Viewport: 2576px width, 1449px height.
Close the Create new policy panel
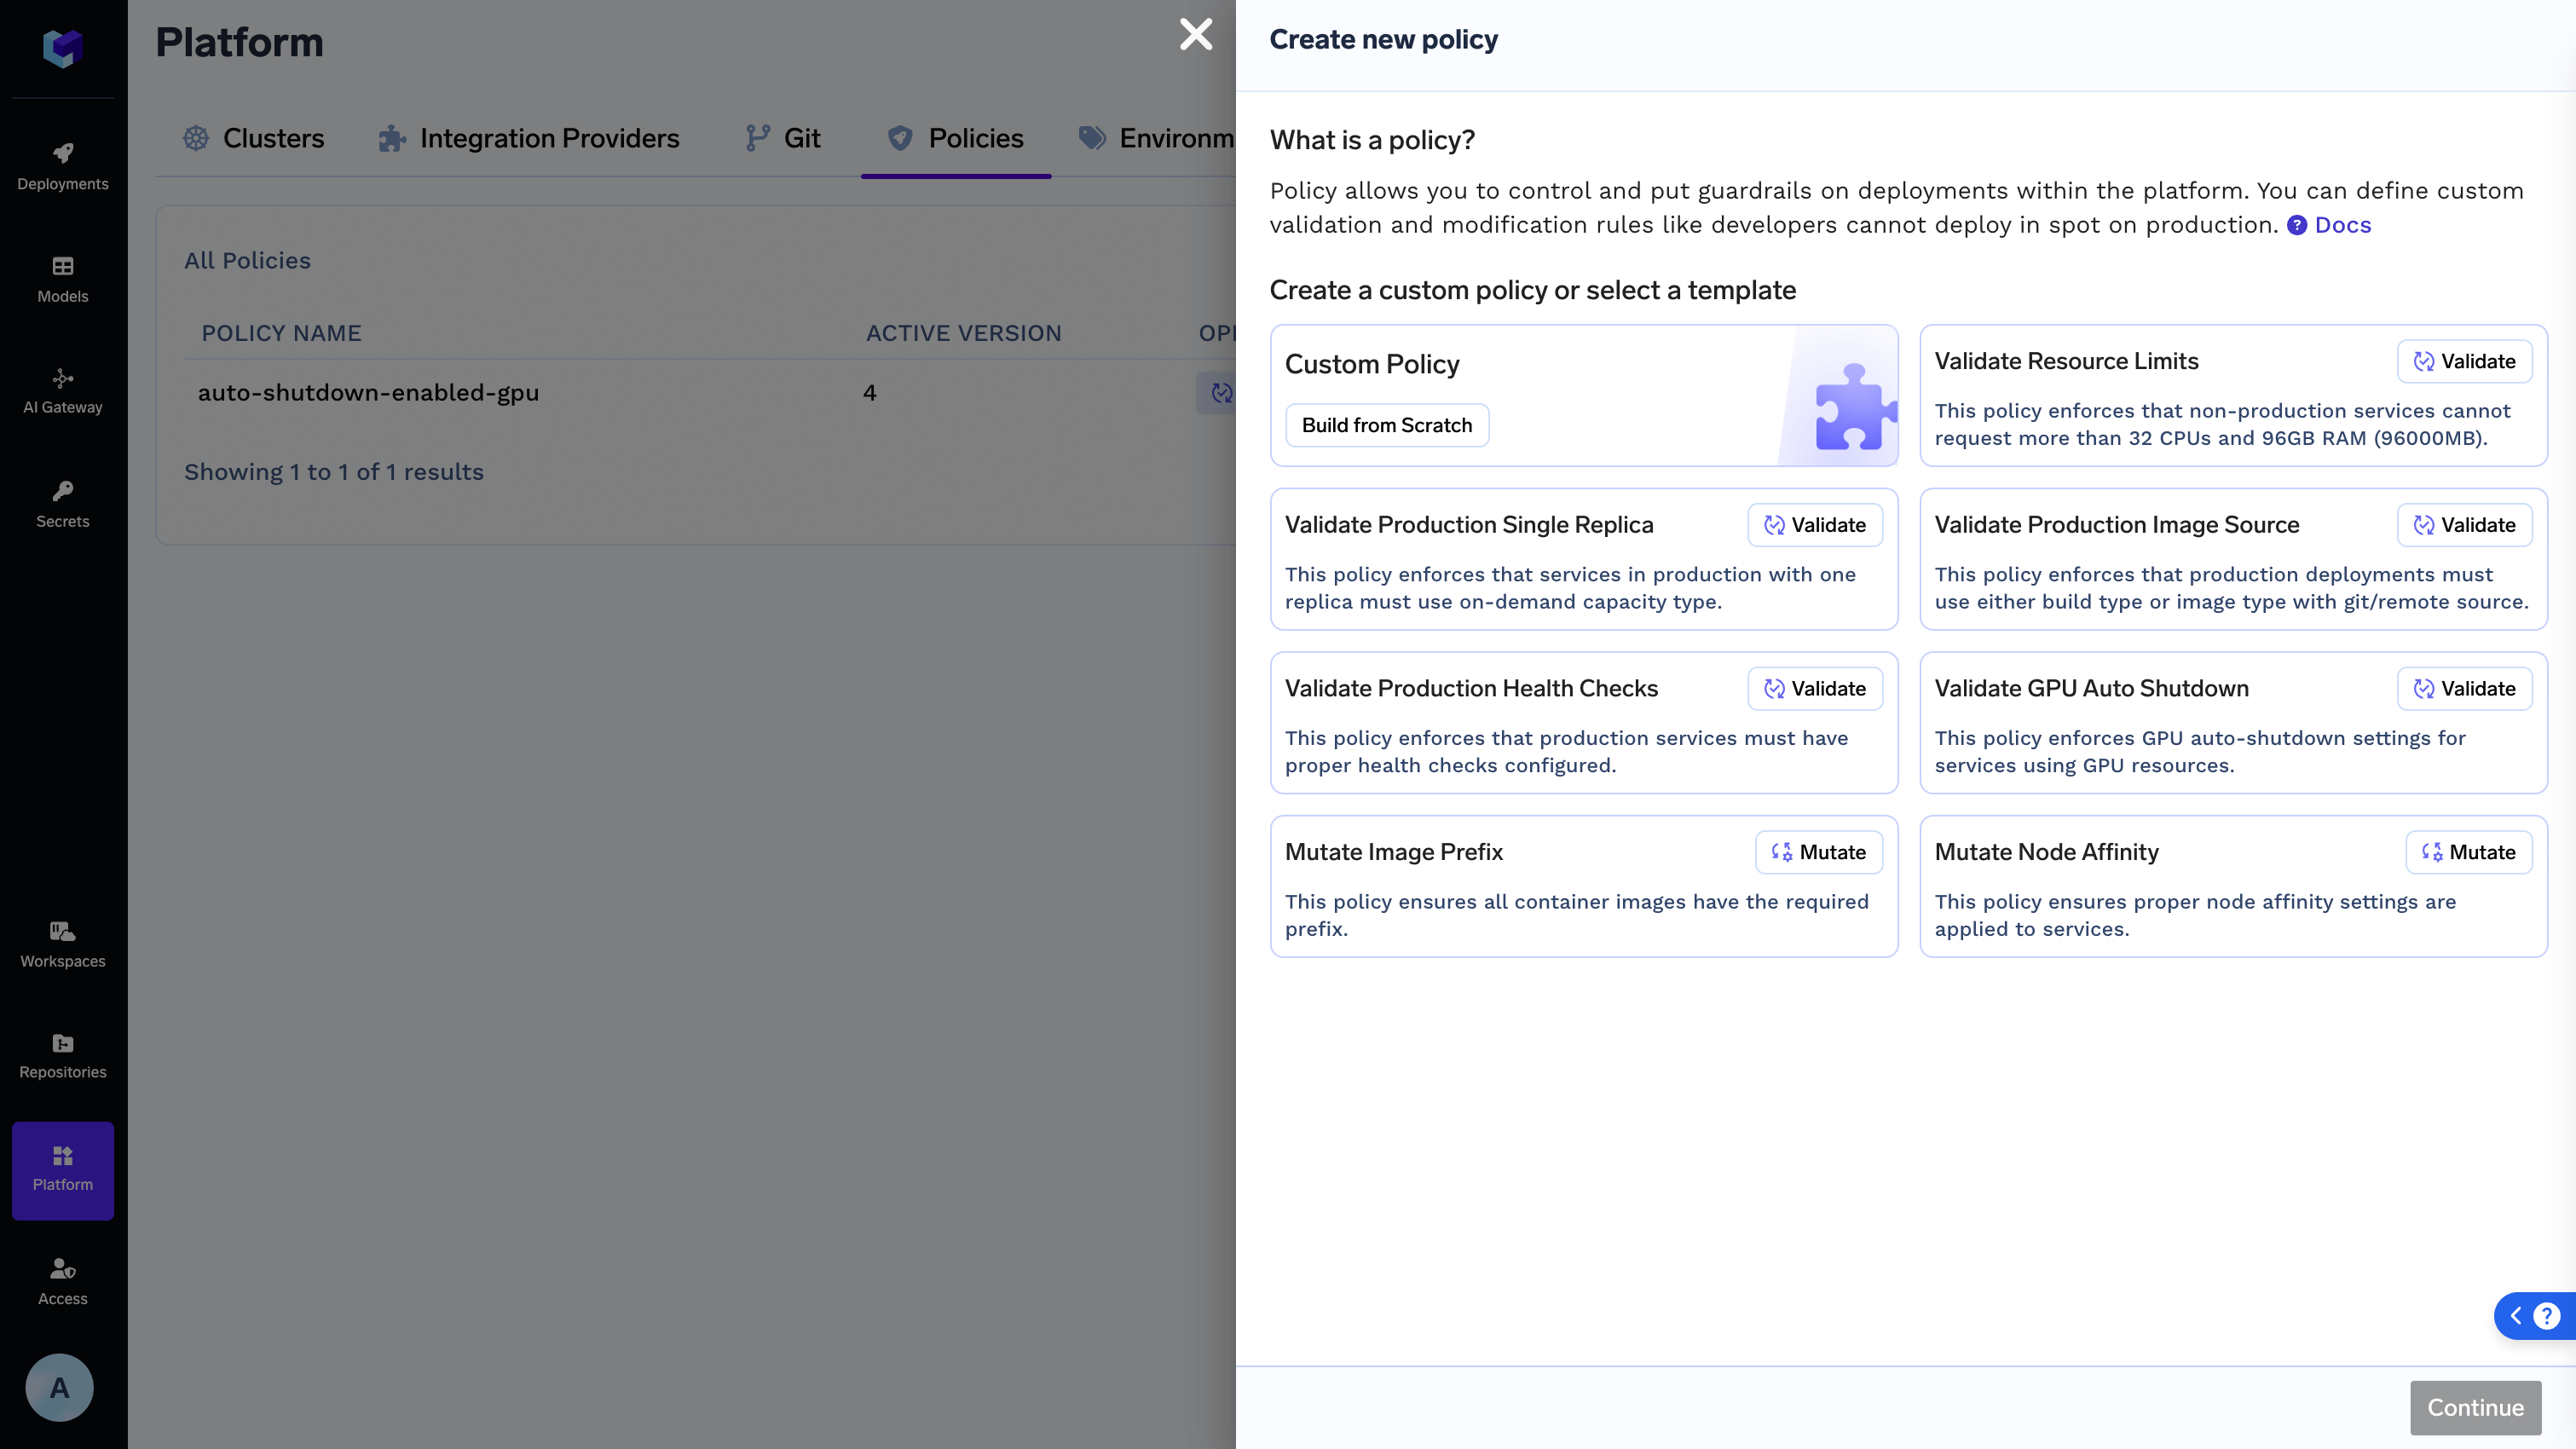pos(1196,35)
